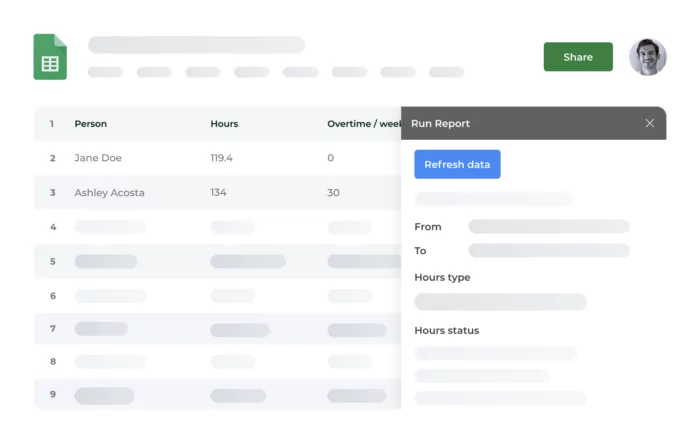This screenshot has width=700, height=440.
Task: Select the Ashley Acosta cell
Action: 109,193
